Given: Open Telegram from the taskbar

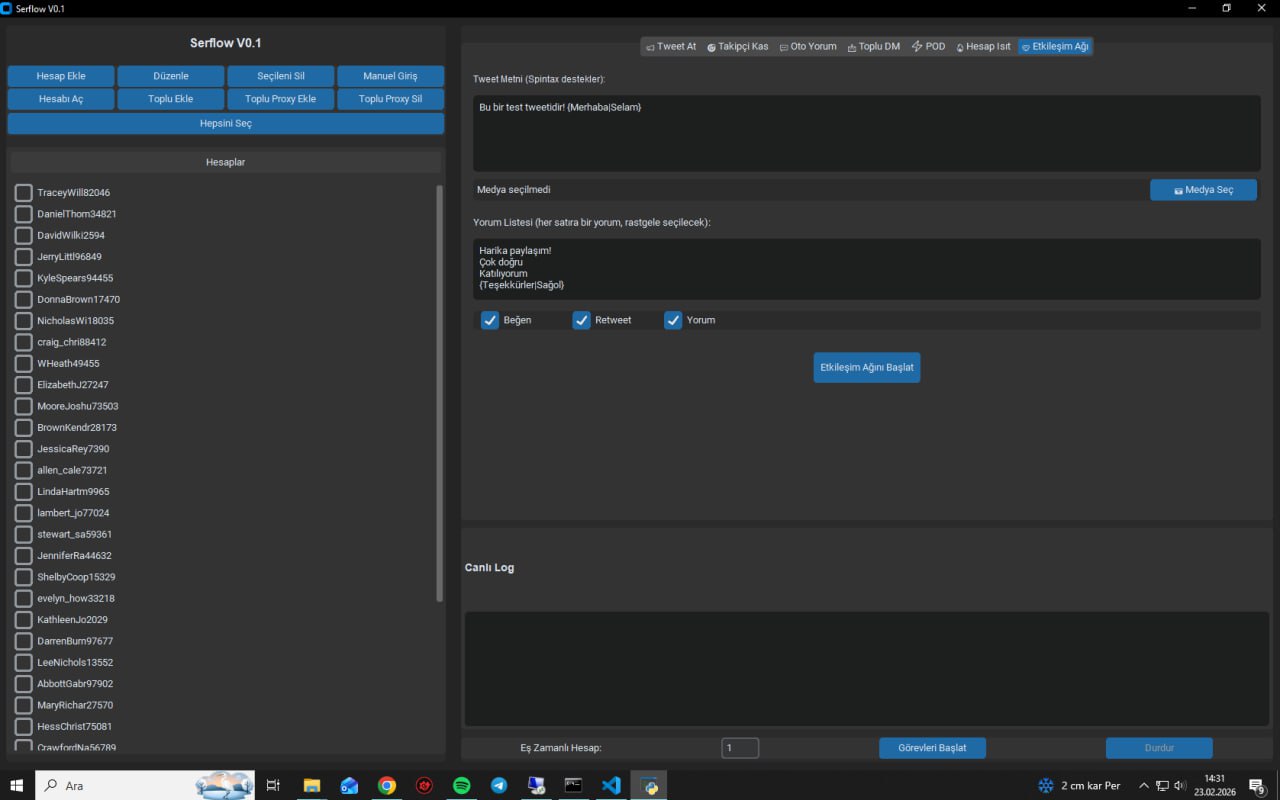Looking at the screenshot, I should (499, 786).
